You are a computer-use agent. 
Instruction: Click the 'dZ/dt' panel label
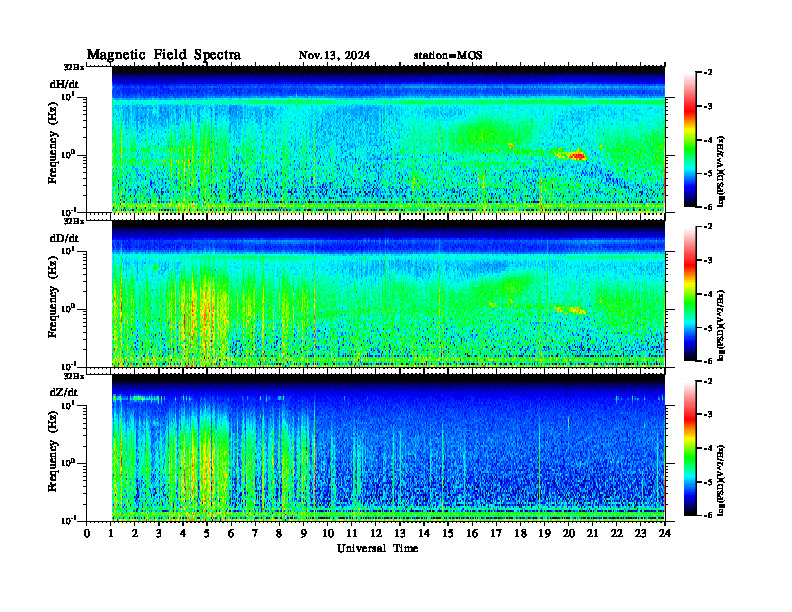tap(64, 392)
